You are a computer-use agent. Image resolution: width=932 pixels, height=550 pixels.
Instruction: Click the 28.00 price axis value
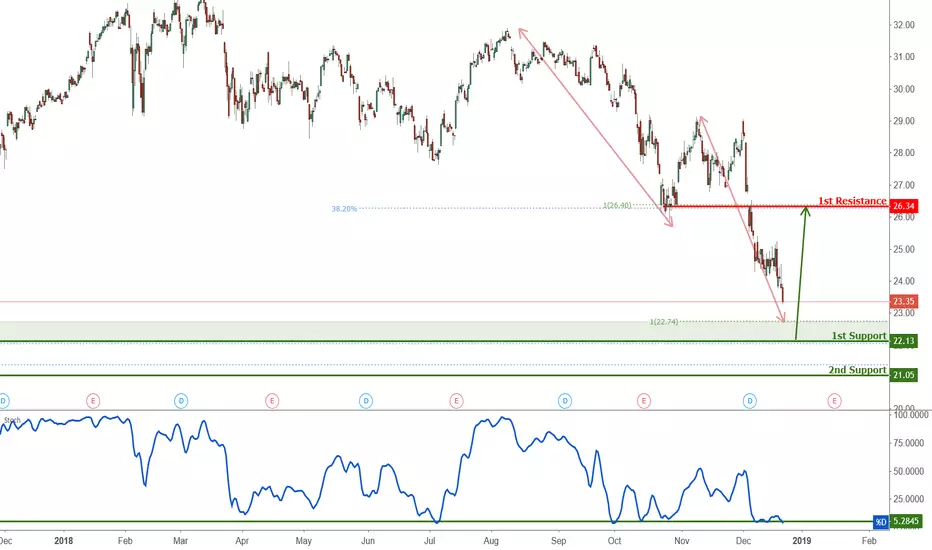(903, 153)
